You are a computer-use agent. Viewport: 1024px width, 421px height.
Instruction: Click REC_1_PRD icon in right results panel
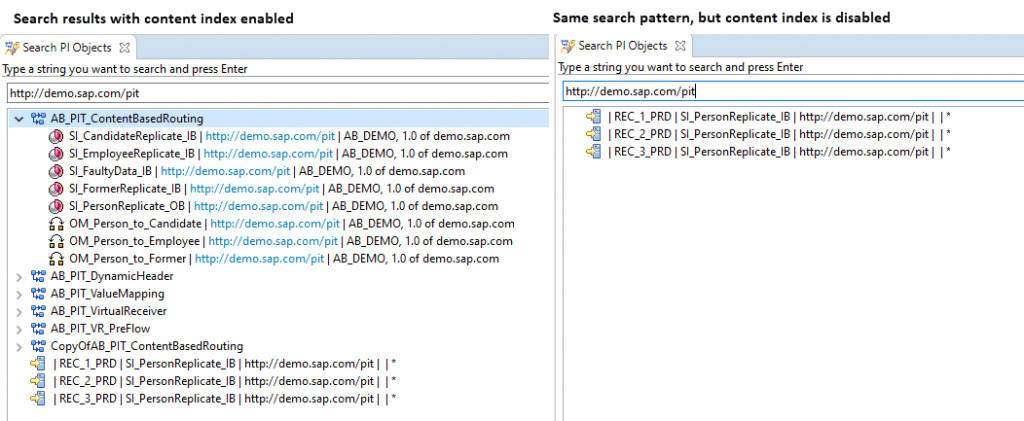coord(593,117)
